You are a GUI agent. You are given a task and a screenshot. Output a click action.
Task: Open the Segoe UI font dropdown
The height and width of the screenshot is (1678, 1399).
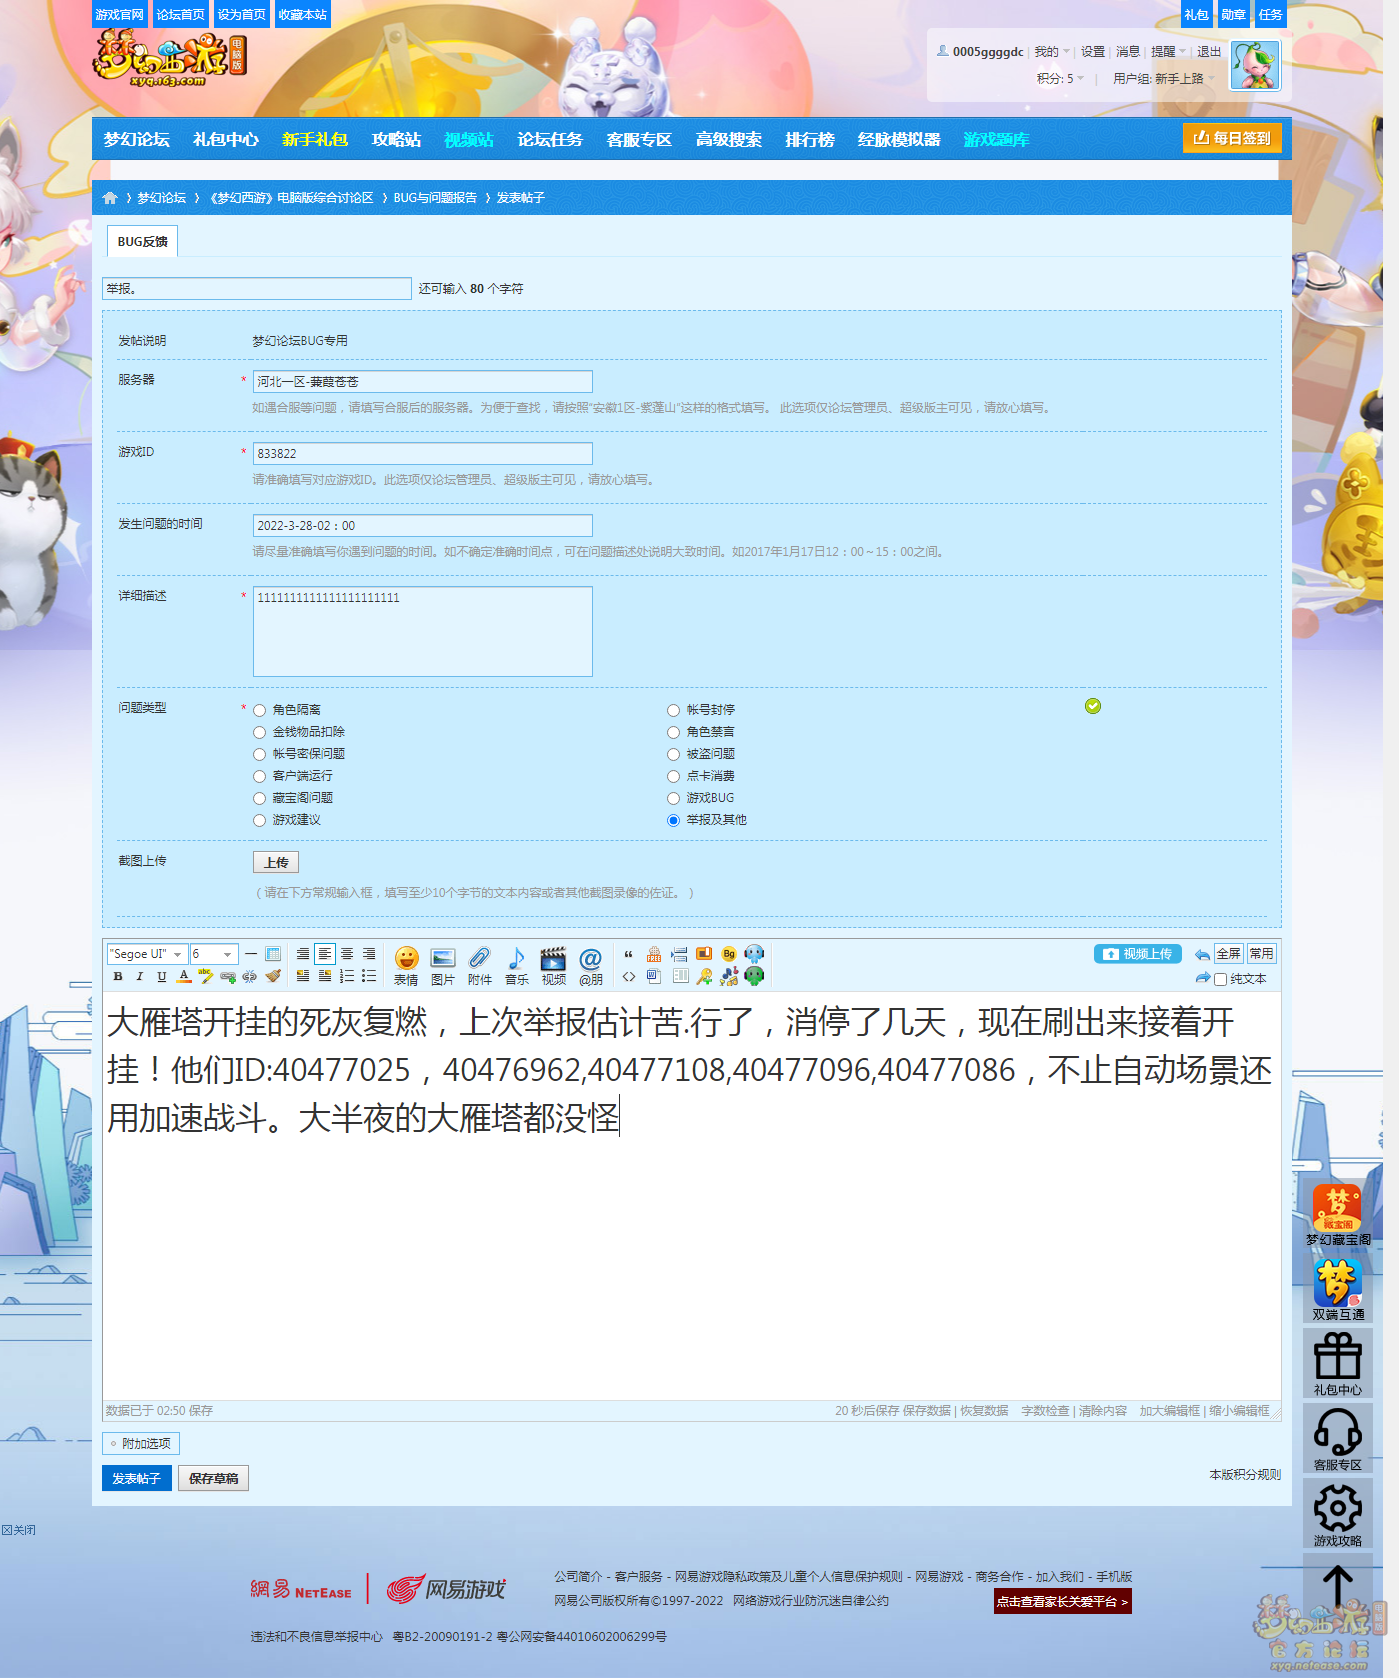pos(147,954)
